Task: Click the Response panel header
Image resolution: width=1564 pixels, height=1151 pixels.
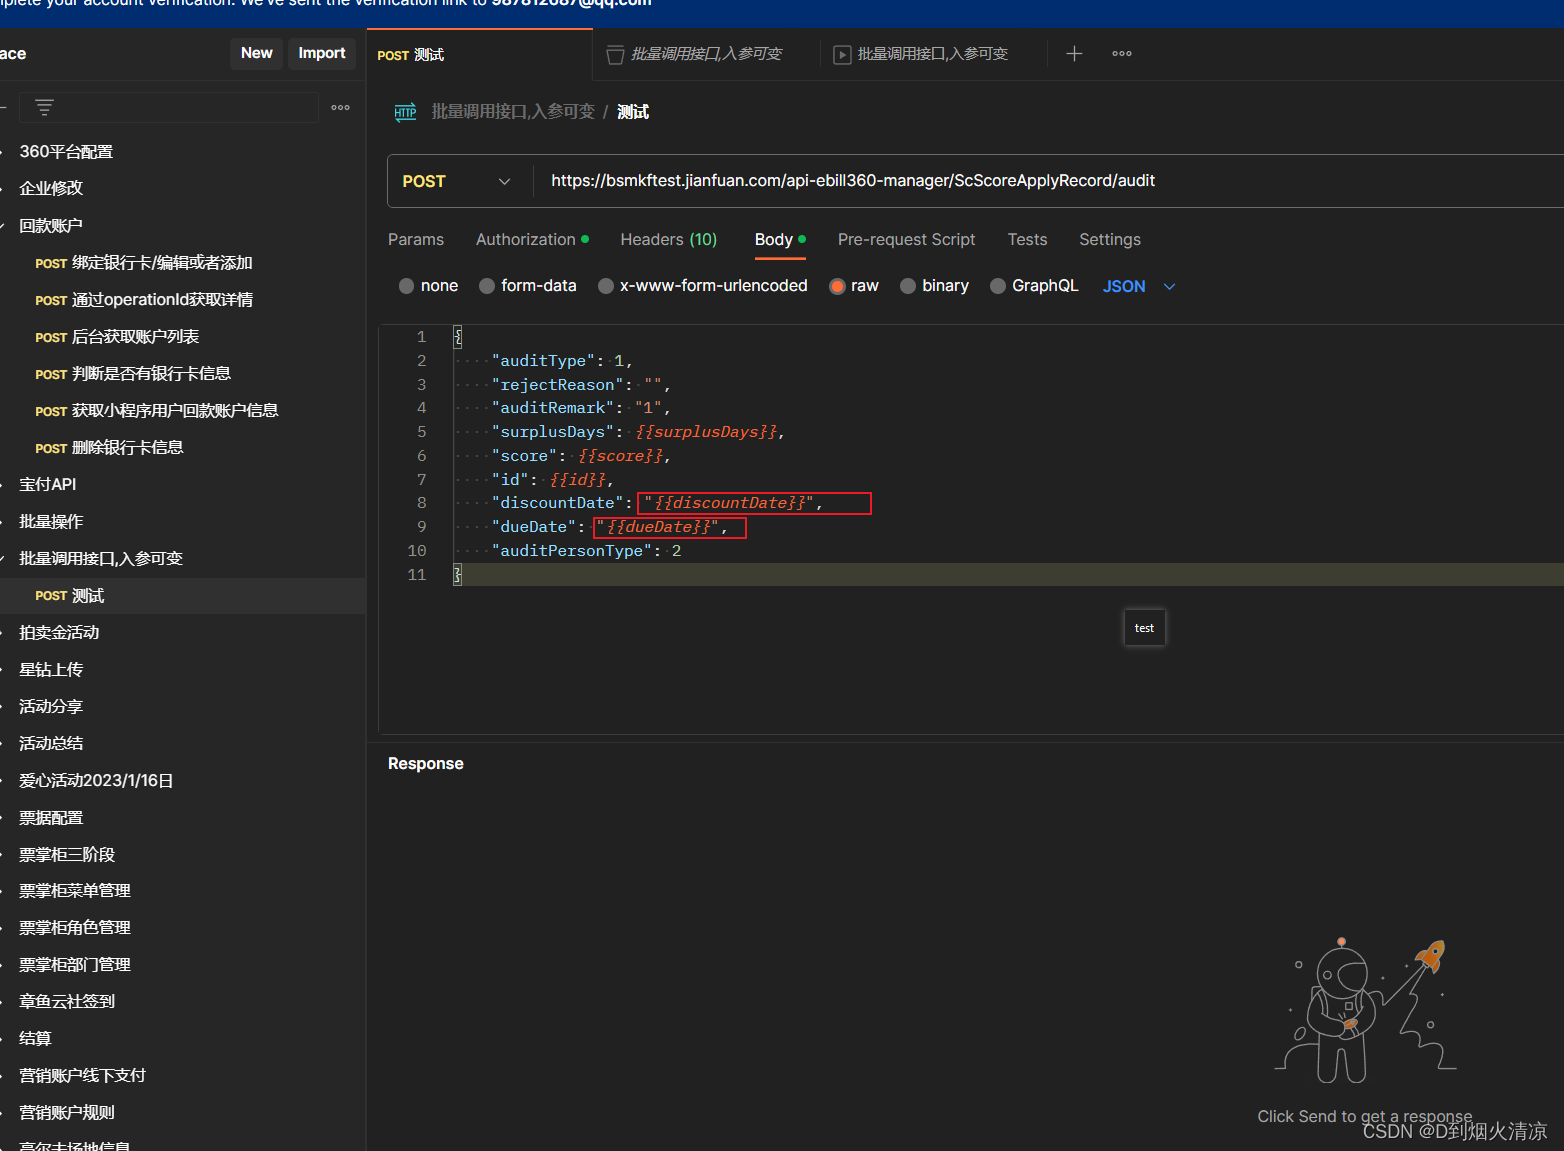Action: click(x=426, y=764)
